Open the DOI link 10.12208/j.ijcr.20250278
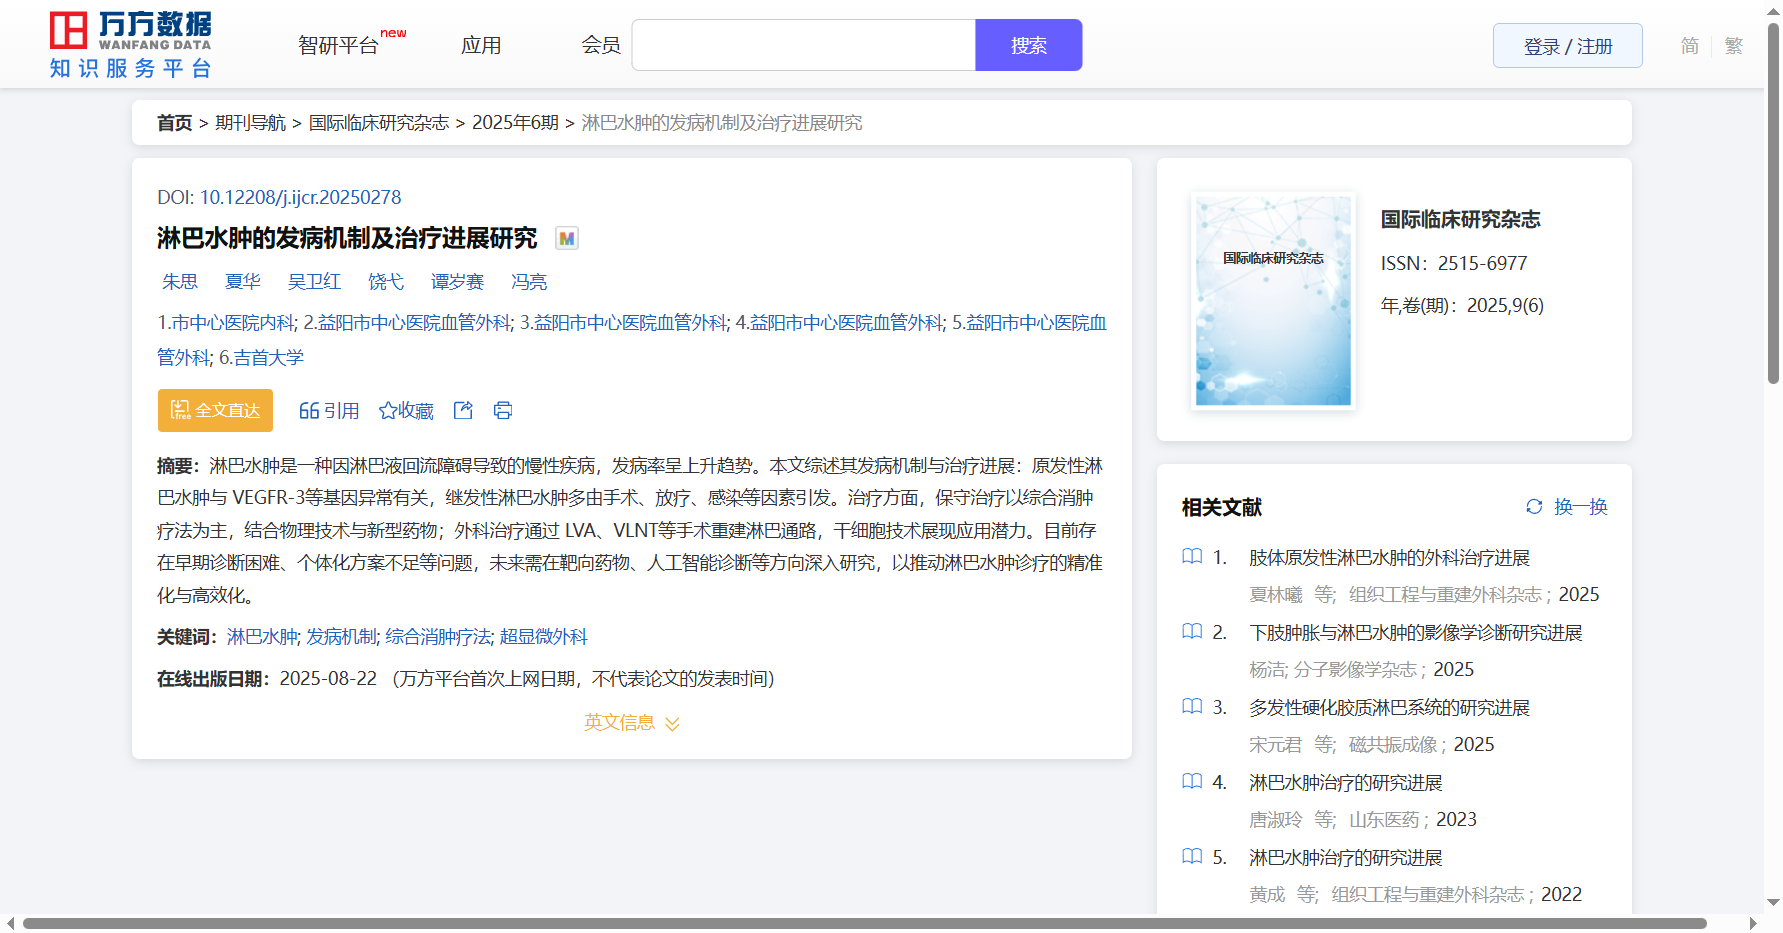The width and height of the screenshot is (1783, 933). tap(300, 197)
